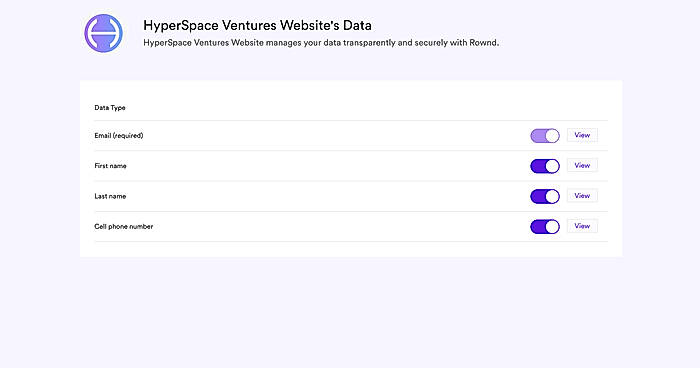Click the HyperSpace Ventures round logo
Viewport: 700px width, 368px height.
(104, 33)
